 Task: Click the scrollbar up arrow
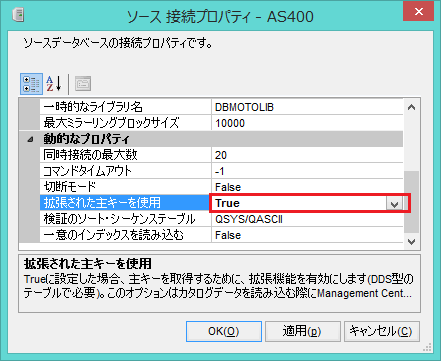click(411, 107)
